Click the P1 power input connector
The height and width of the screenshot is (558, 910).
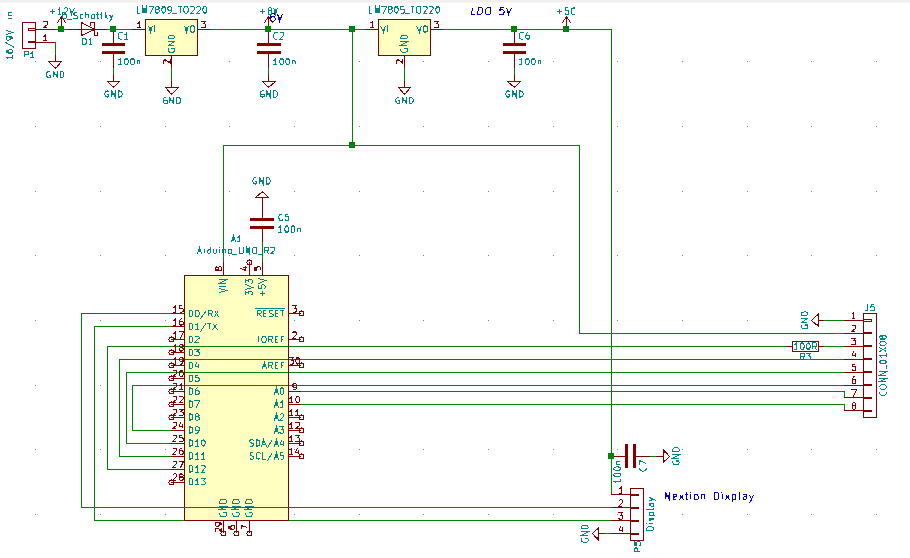pos(29,35)
